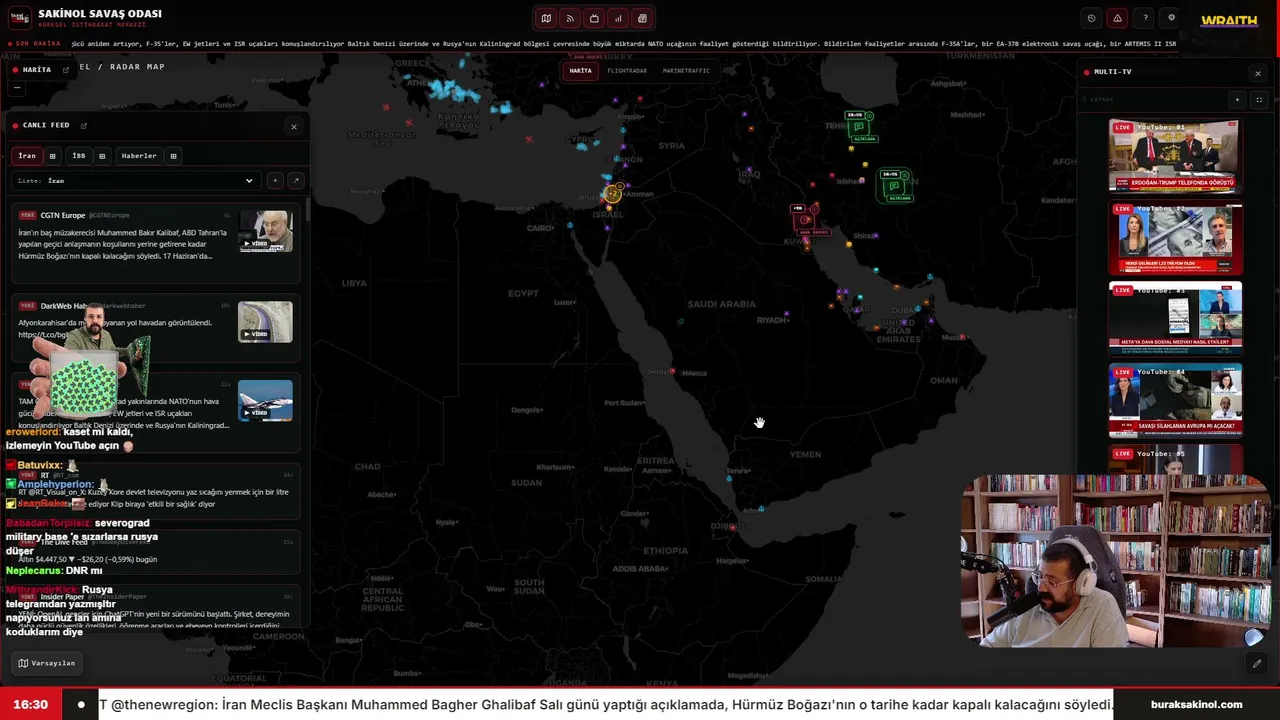Play the DarkWeb Haber post video thumbnail
The width and height of the screenshot is (1280, 720).
(265, 322)
